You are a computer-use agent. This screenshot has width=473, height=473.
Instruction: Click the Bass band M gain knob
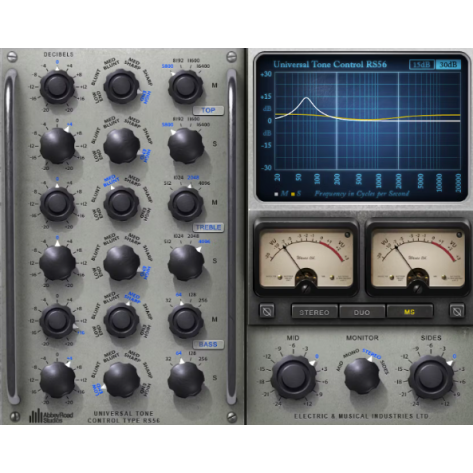point(57,321)
